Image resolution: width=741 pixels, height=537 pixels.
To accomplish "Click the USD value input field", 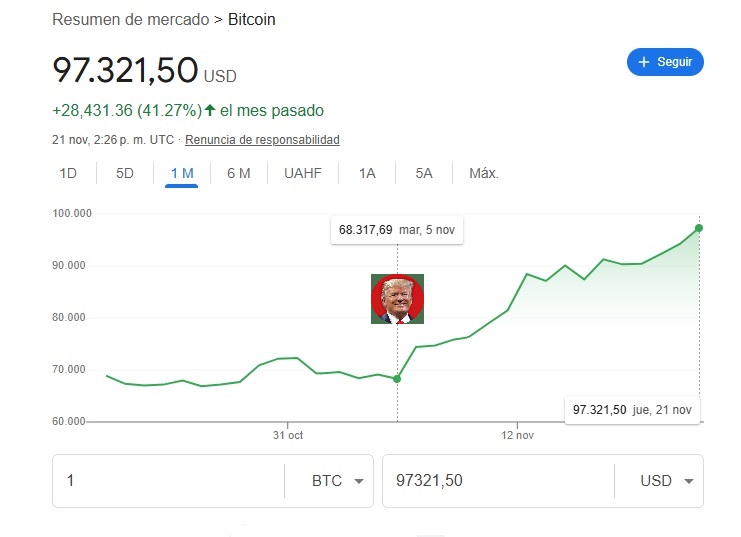I will 495,481.
